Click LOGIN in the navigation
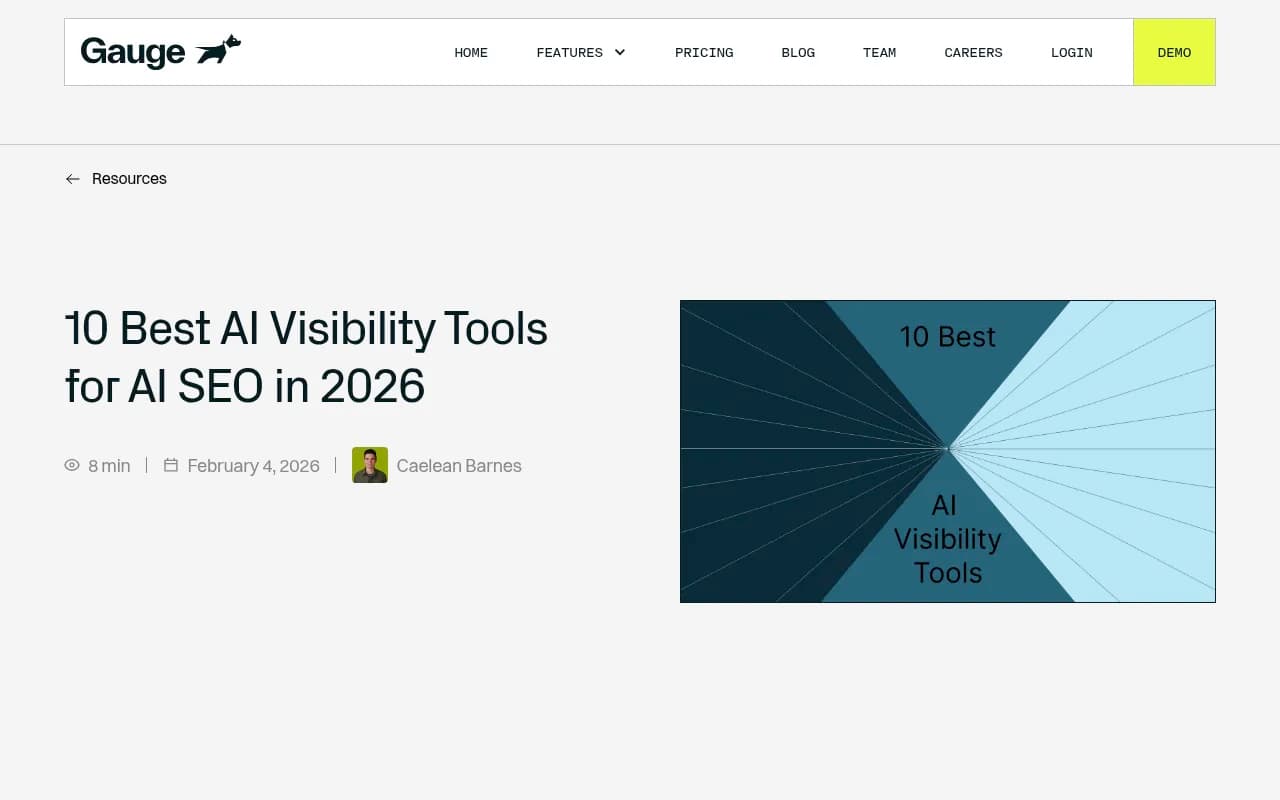This screenshot has height=800, width=1280. point(1071,52)
